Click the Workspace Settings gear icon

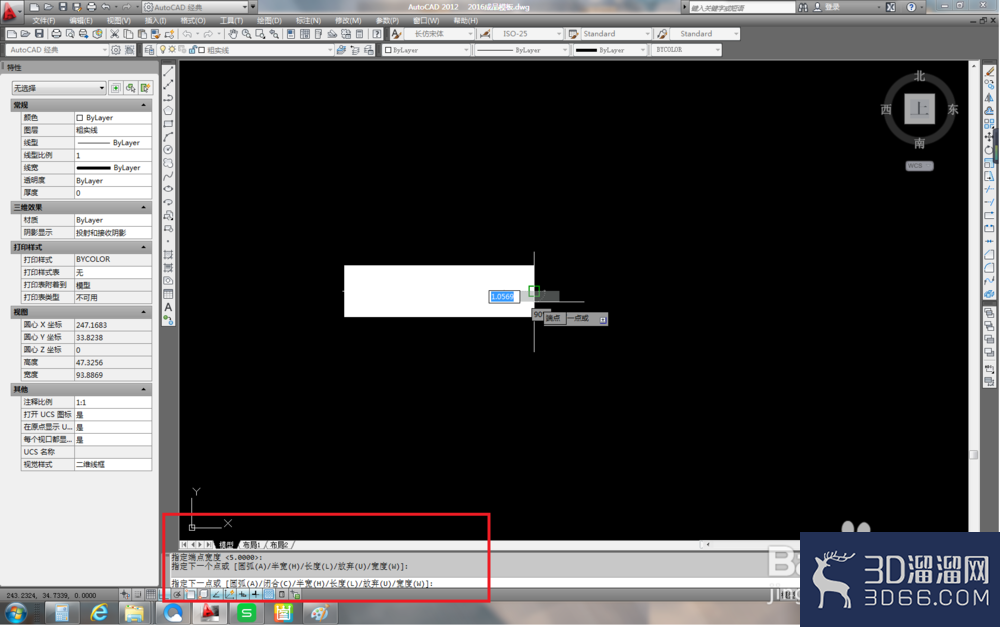tap(116, 50)
